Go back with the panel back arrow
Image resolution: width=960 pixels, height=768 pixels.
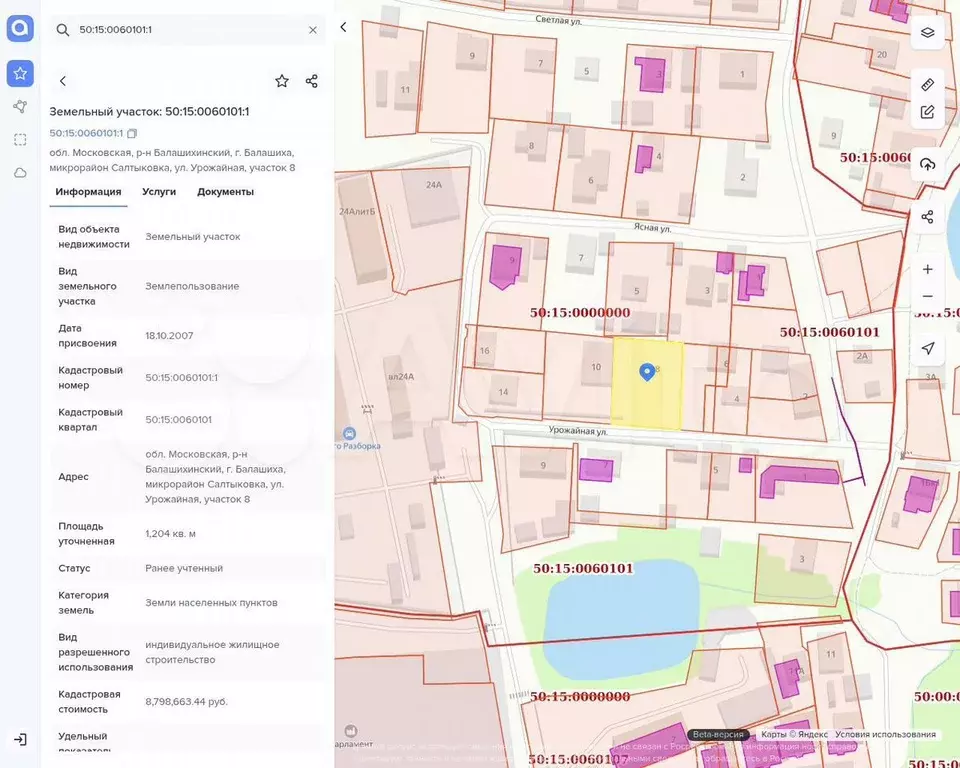[x=62, y=81]
